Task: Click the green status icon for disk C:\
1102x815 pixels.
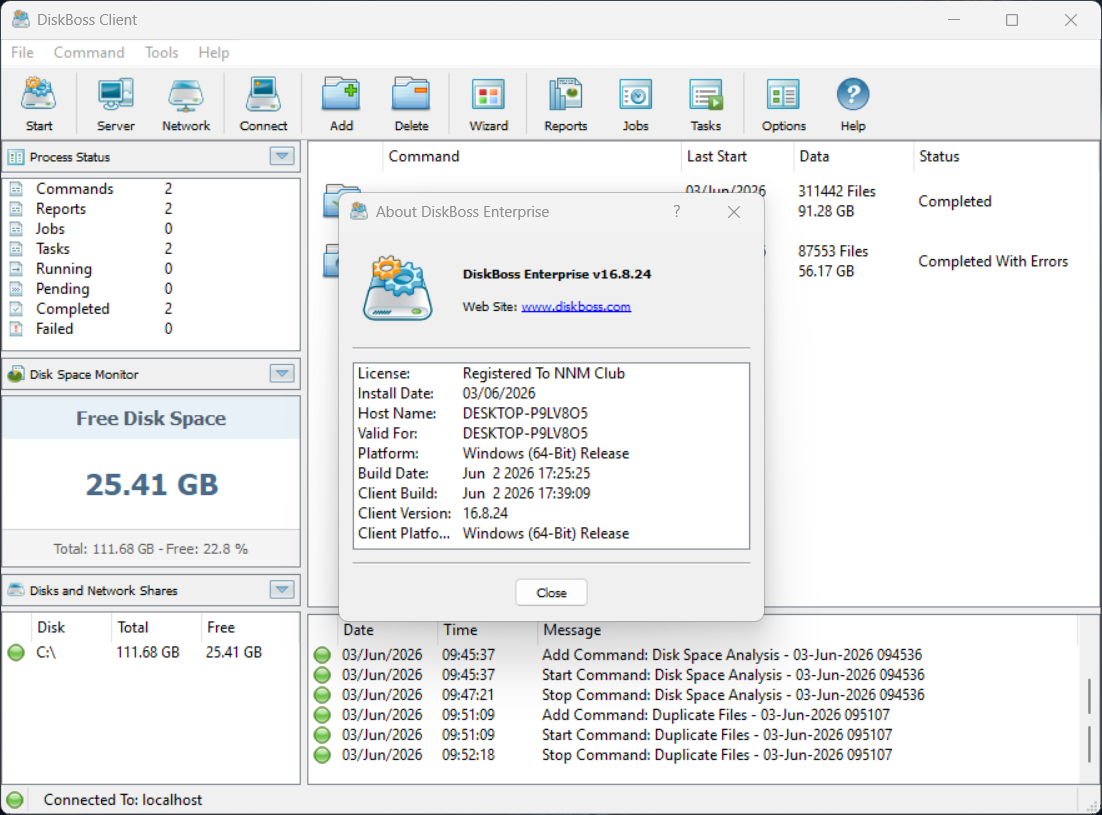Action: pos(16,653)
